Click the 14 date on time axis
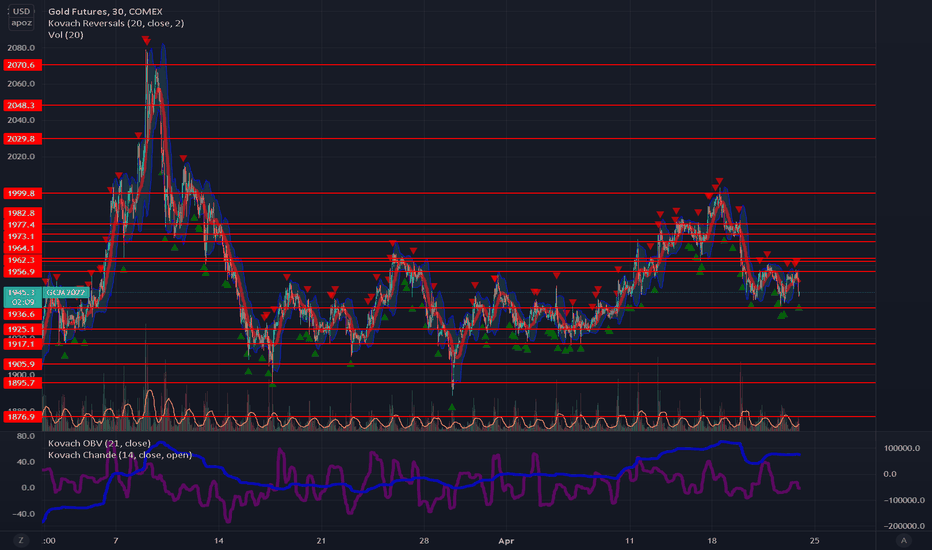This screenshot has height=550, width=932. pyautogui.click(x=219, y=540)
